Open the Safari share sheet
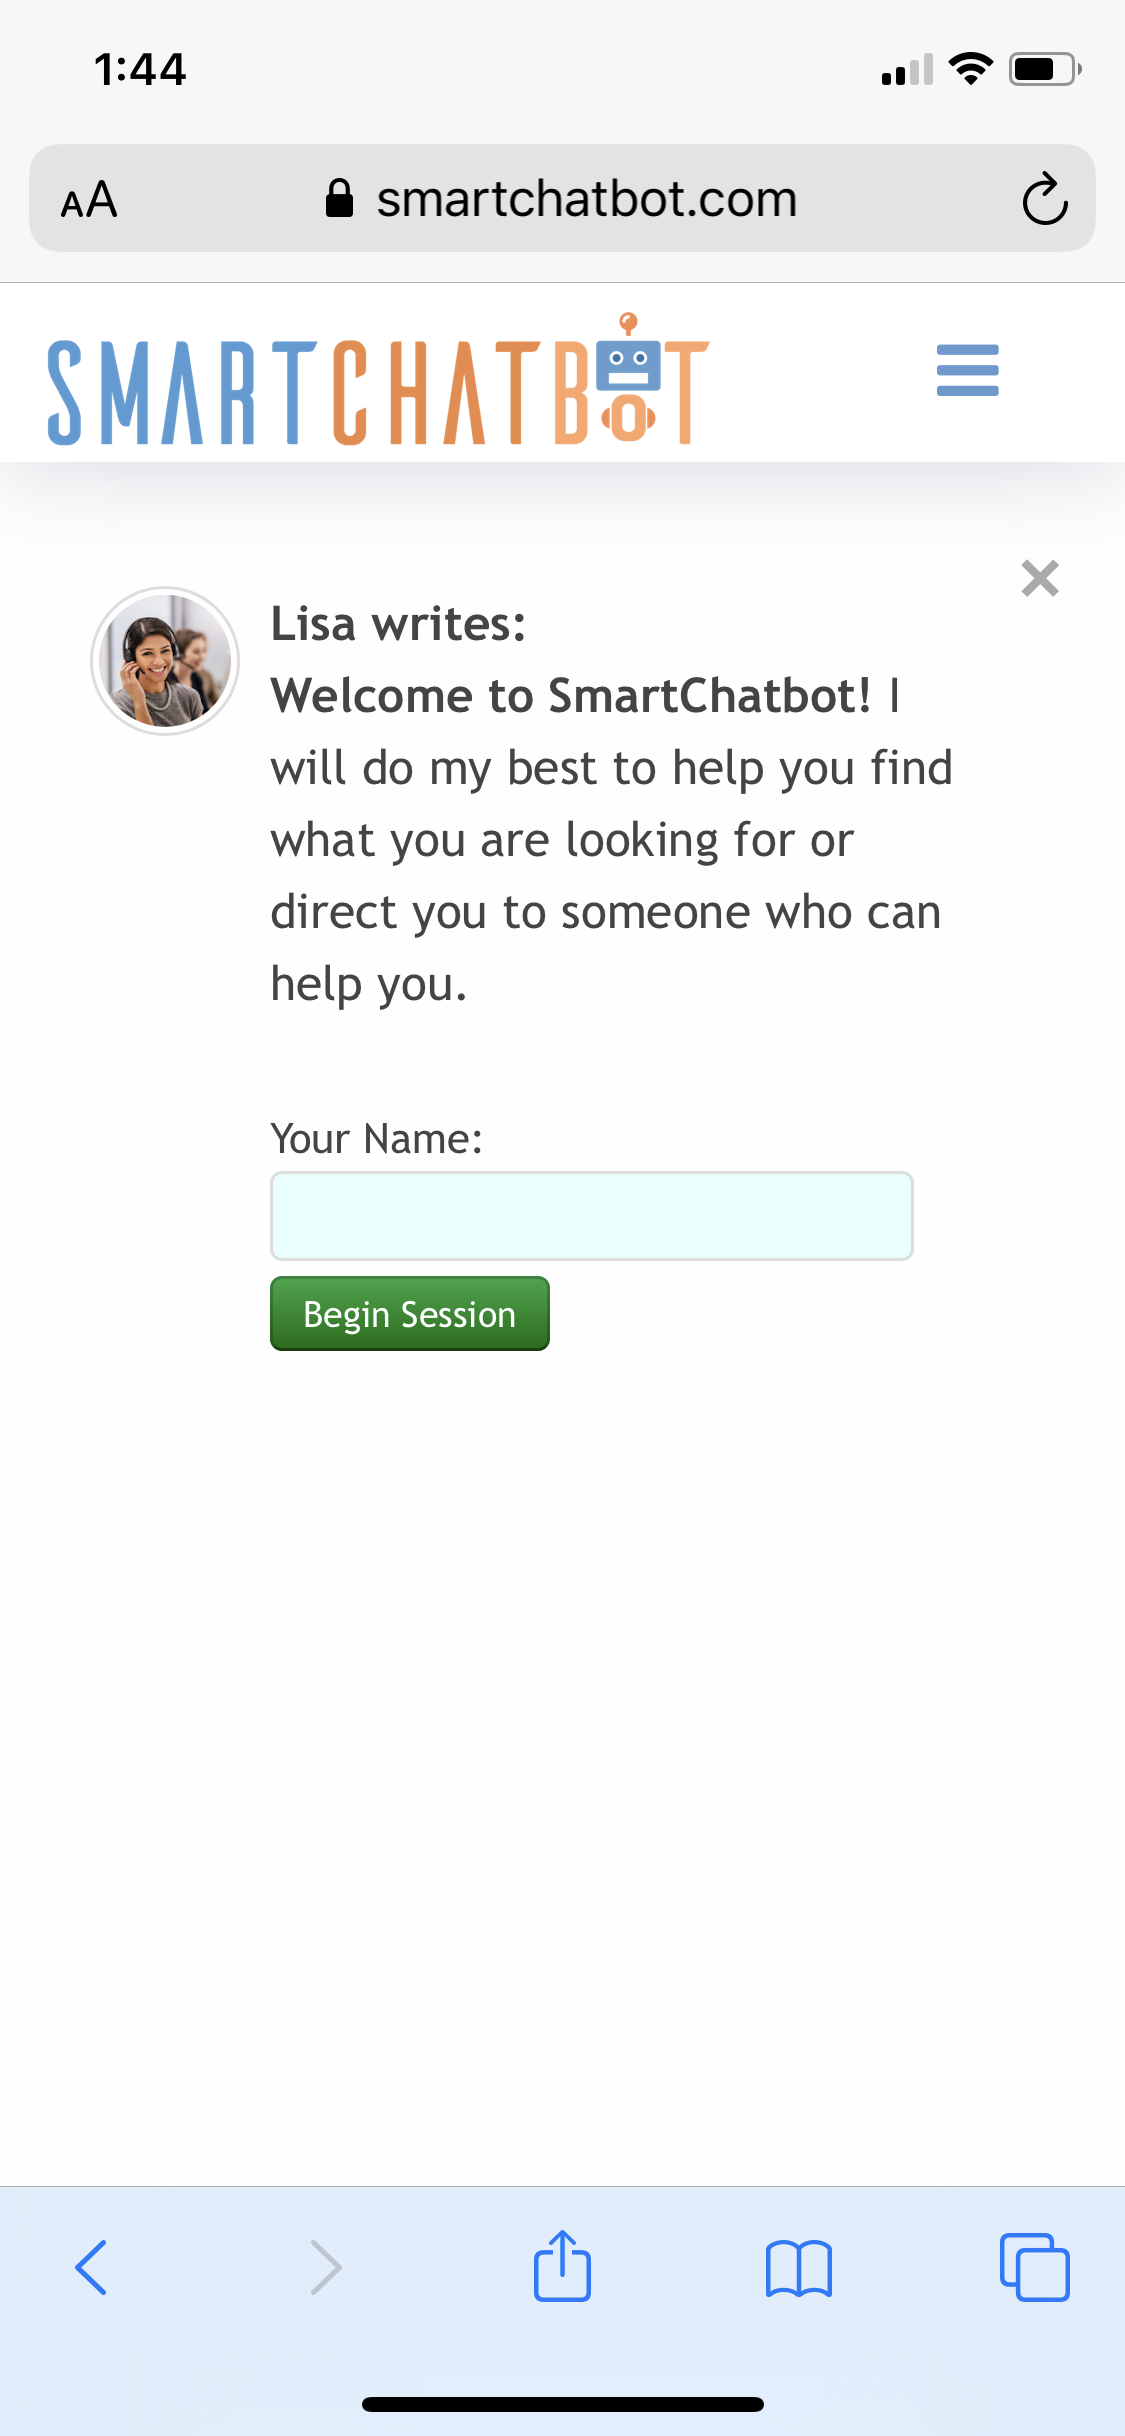Image resolution: width=1125 pixels, height=2436 pixels. (x=562, y=2265)
